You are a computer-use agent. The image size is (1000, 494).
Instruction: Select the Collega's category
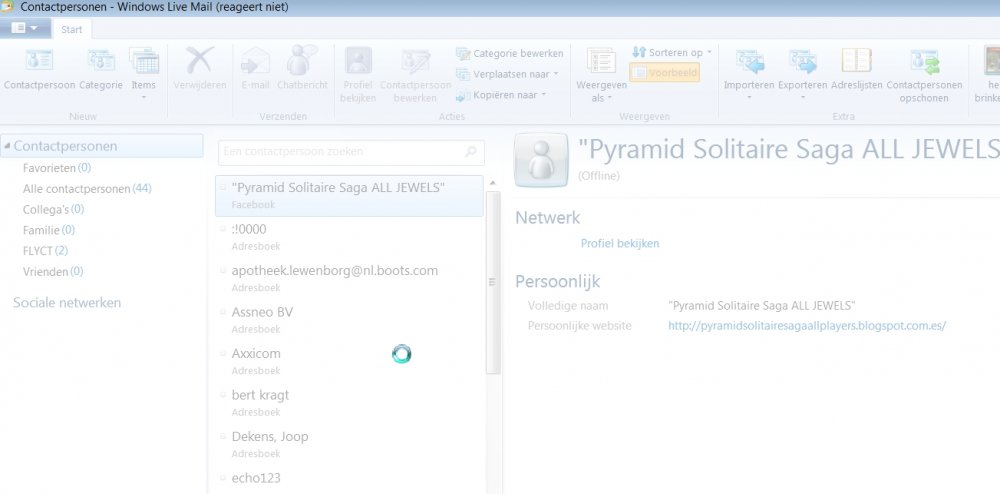pos(54,209)
